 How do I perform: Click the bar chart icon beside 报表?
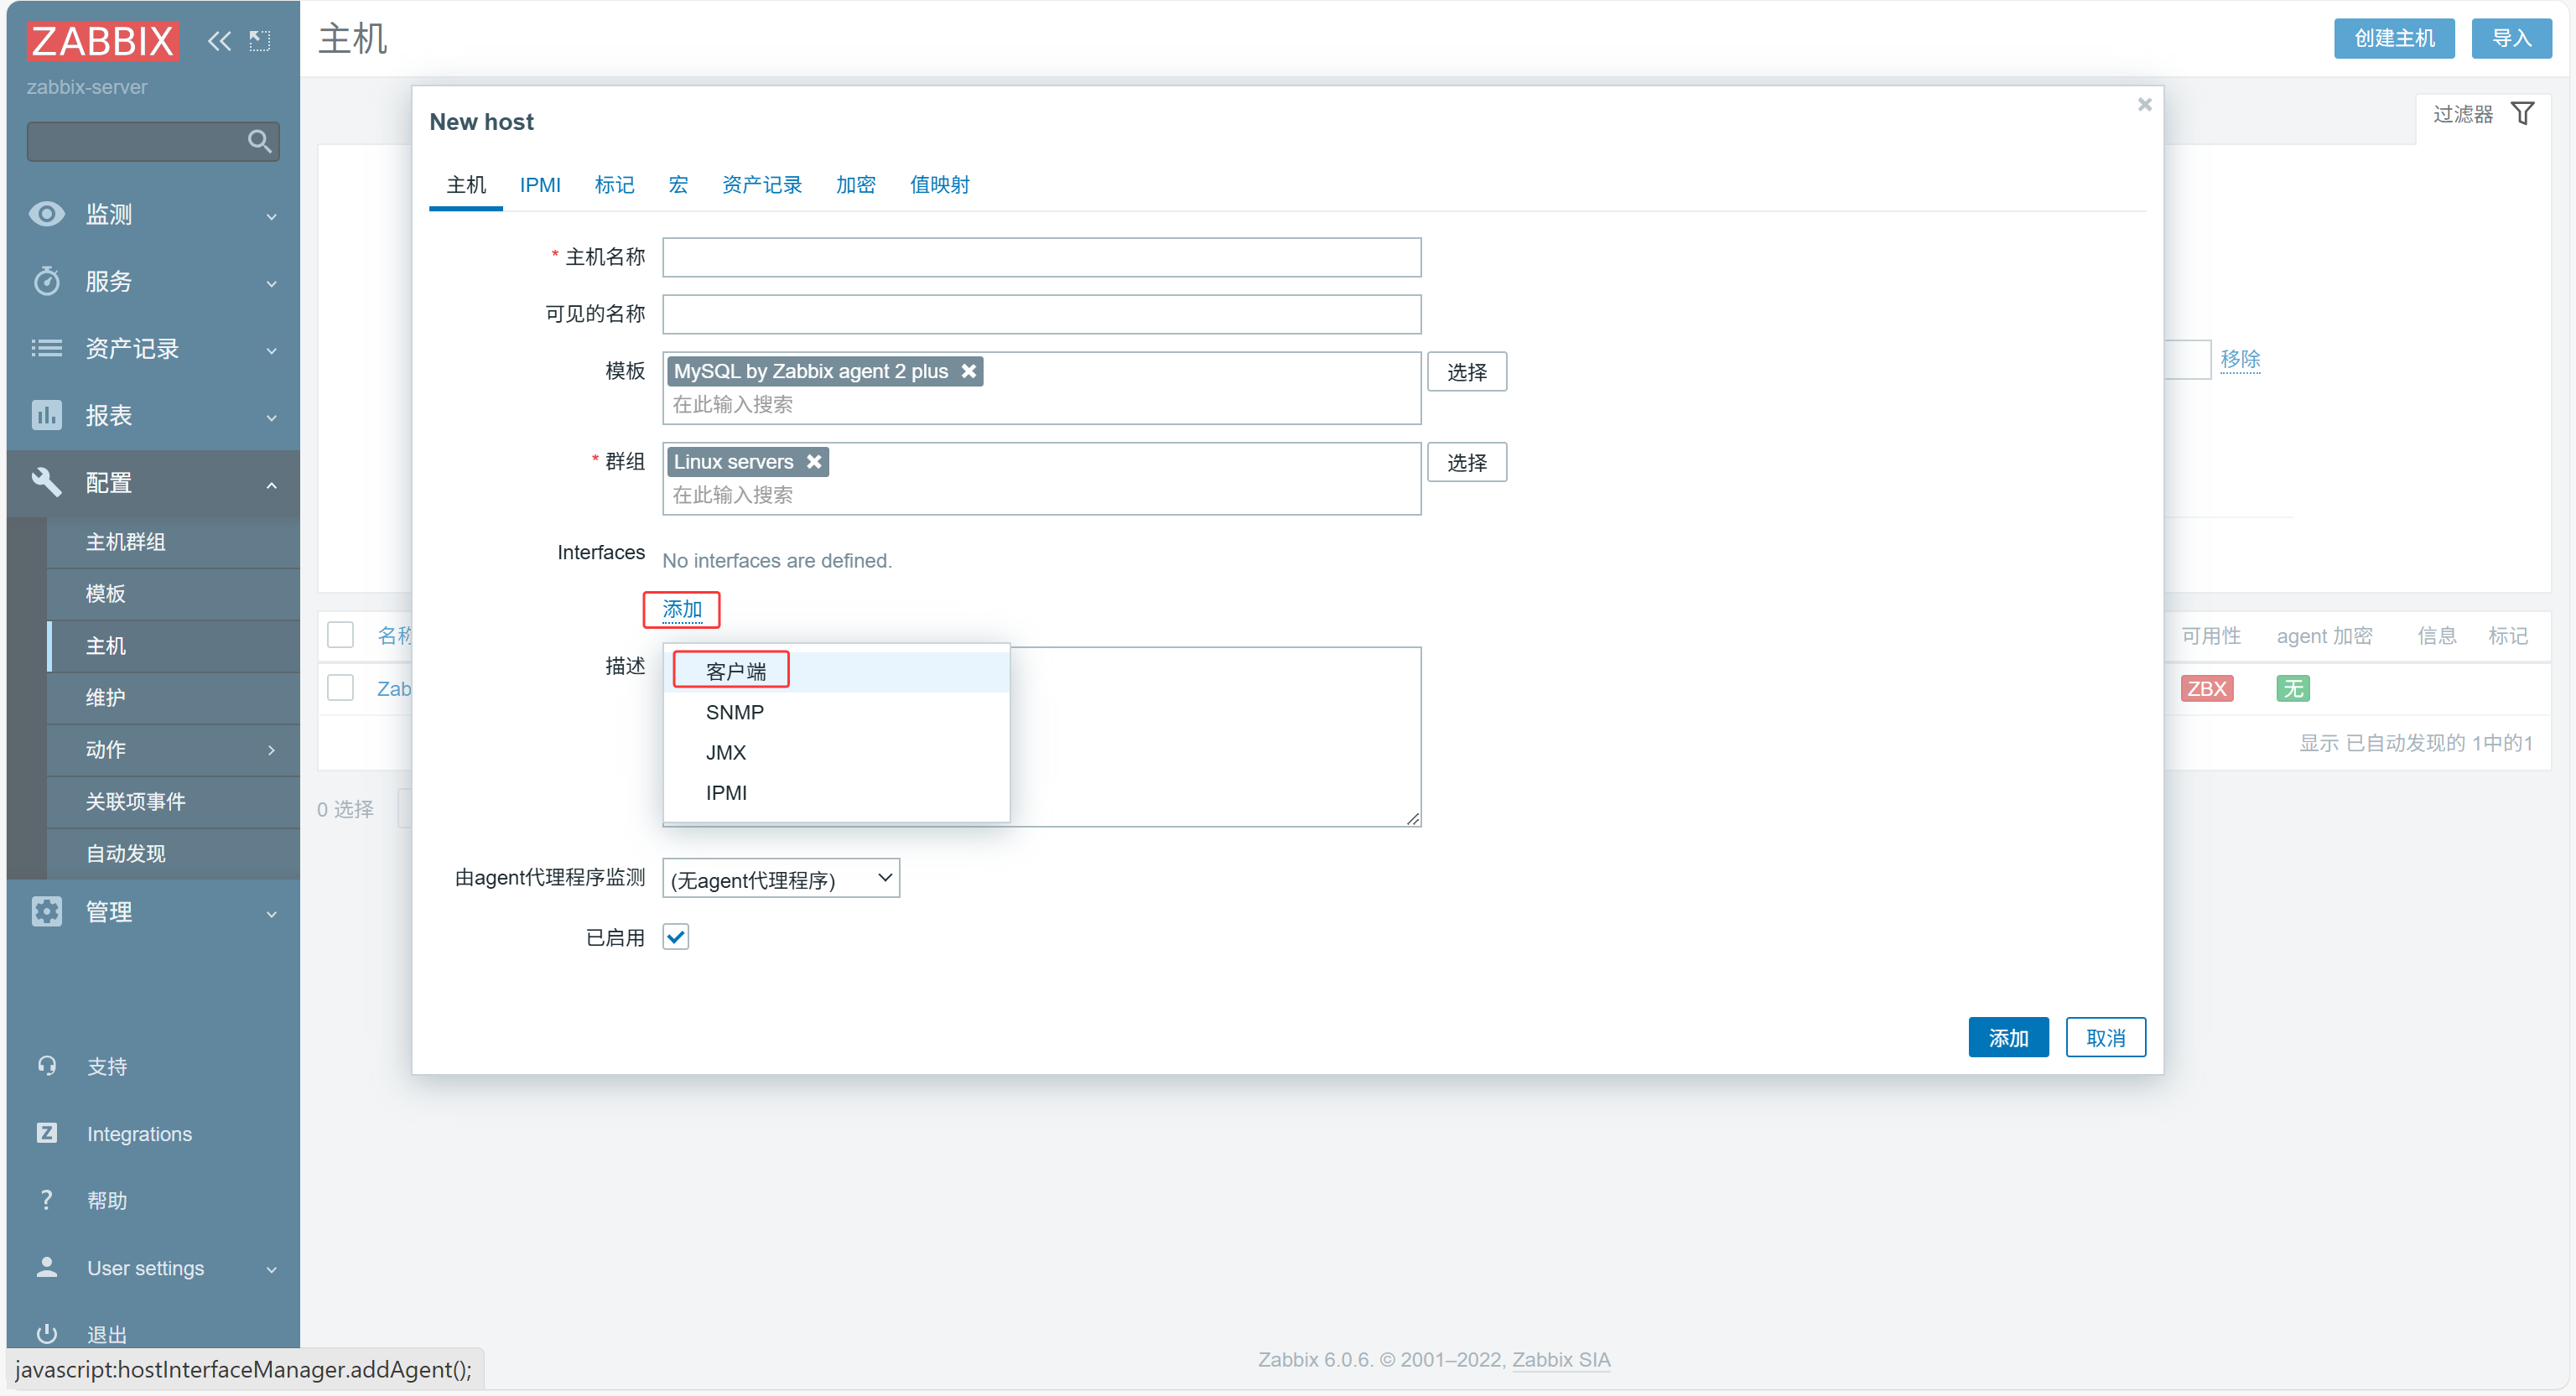(x=47, y=415)
